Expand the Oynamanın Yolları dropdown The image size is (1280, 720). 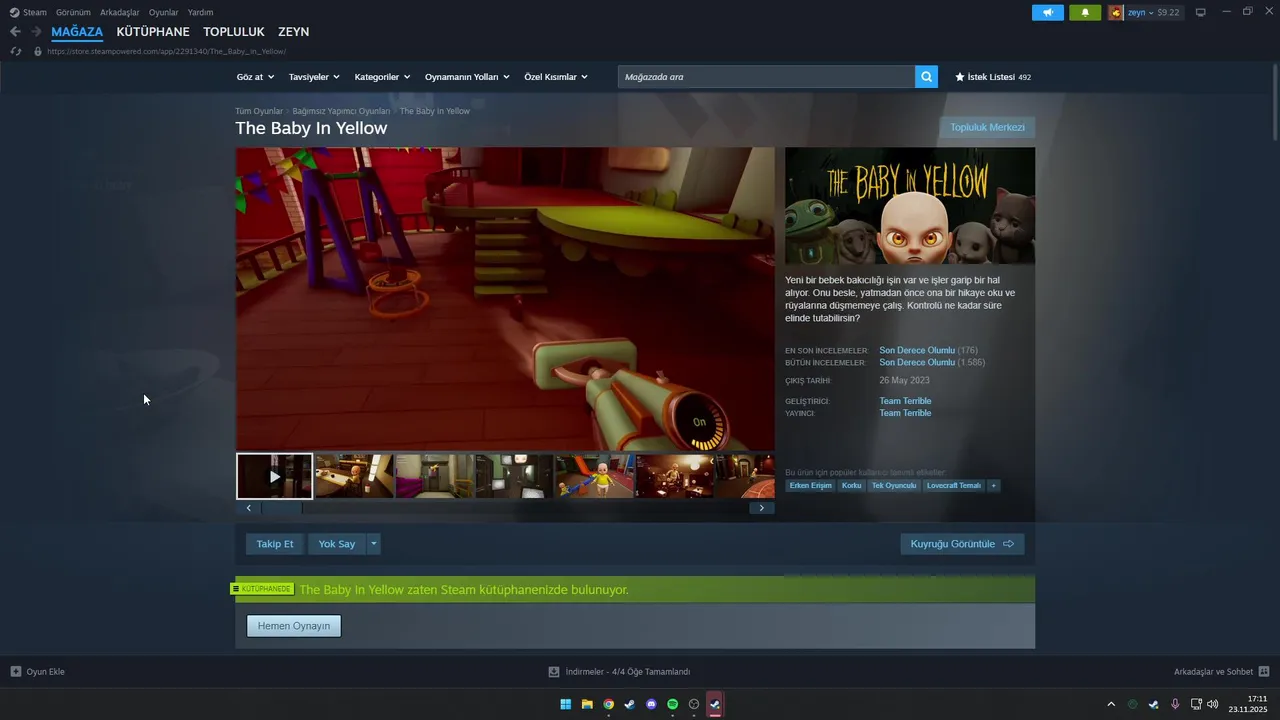click(x=467, y=77)
